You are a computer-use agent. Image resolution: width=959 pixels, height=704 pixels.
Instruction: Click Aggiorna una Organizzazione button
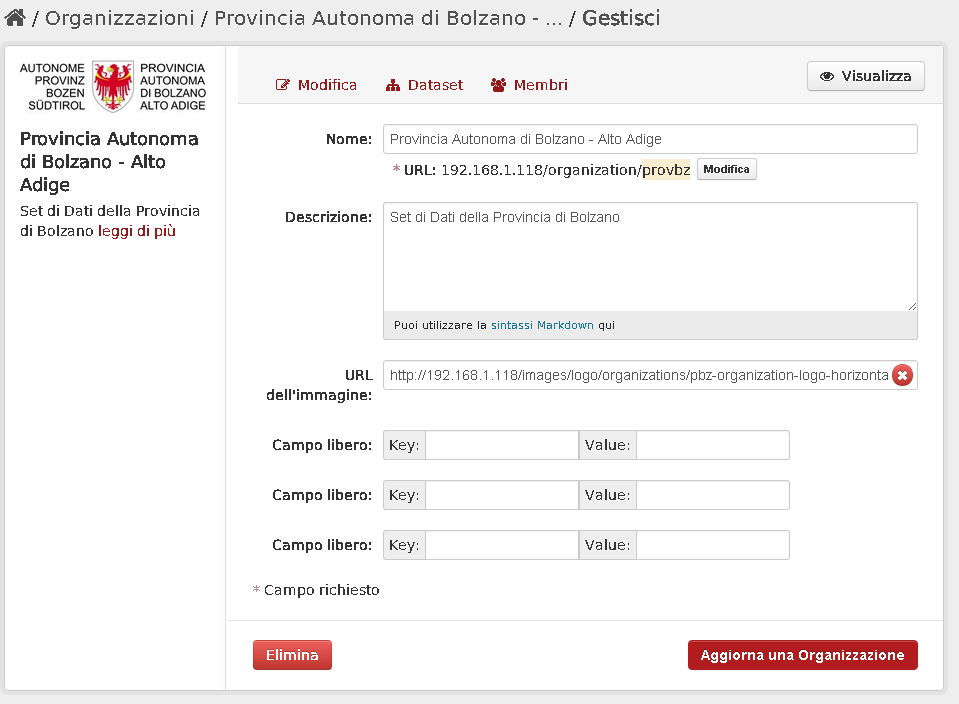(802, 655)
